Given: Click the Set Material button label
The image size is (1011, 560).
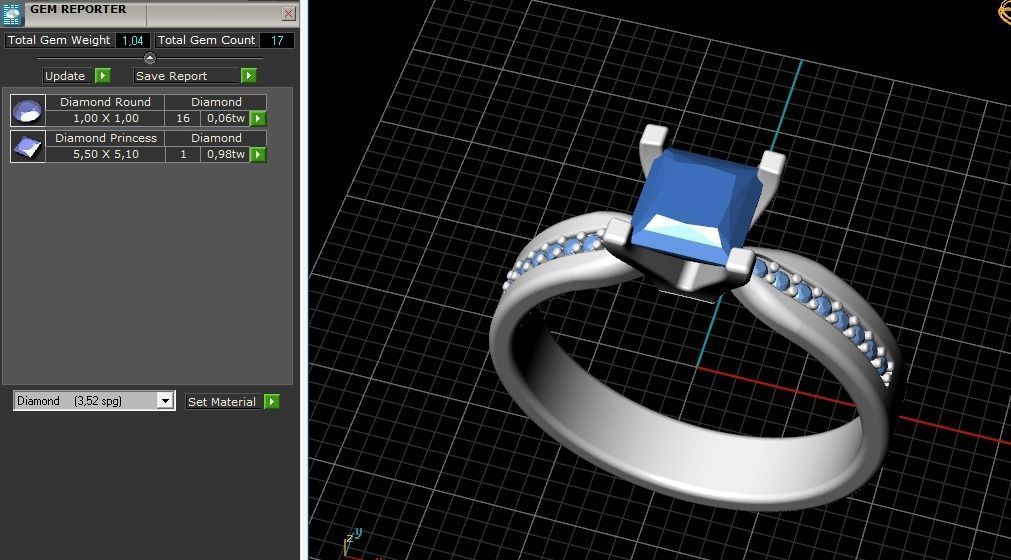Looking at the screenshot, I should point(222,402).
